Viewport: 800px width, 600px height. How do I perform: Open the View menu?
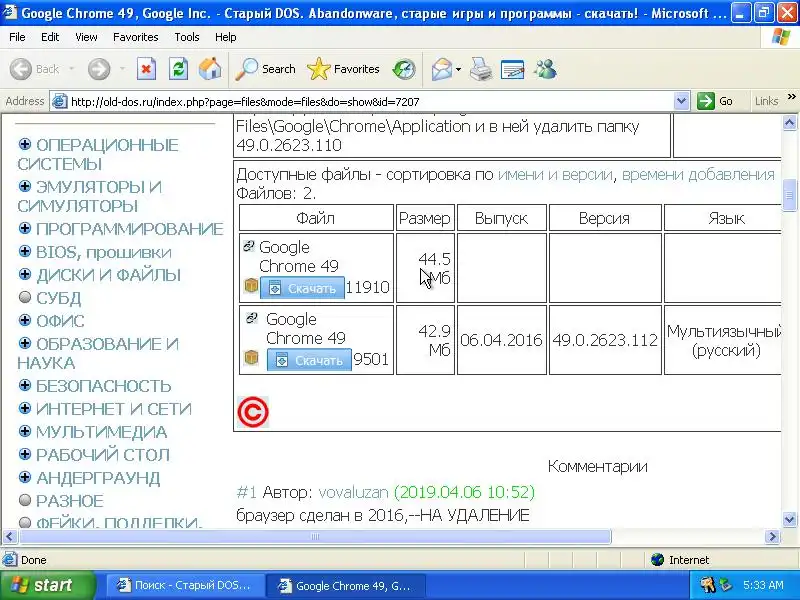point(86,37)
